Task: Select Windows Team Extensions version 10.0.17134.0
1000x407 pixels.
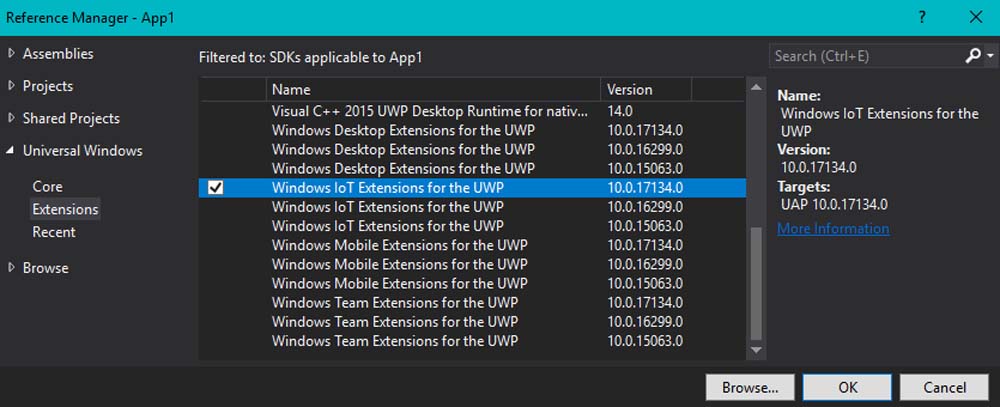Action: tap(472, 302)
